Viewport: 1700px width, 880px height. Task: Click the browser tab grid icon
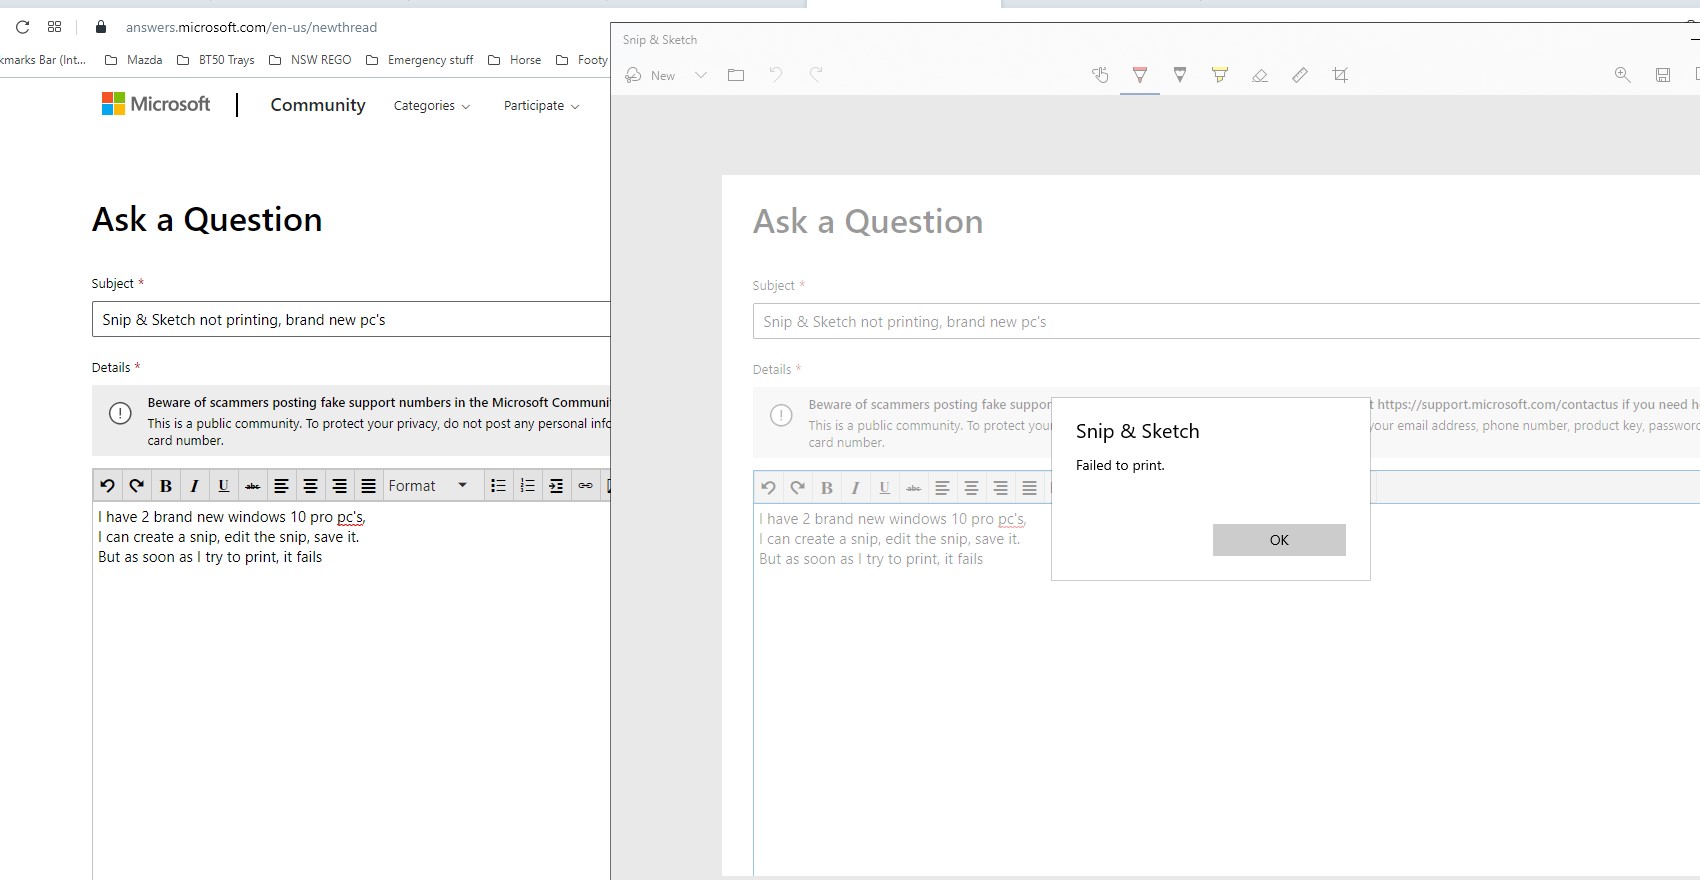tap(54, 27)
